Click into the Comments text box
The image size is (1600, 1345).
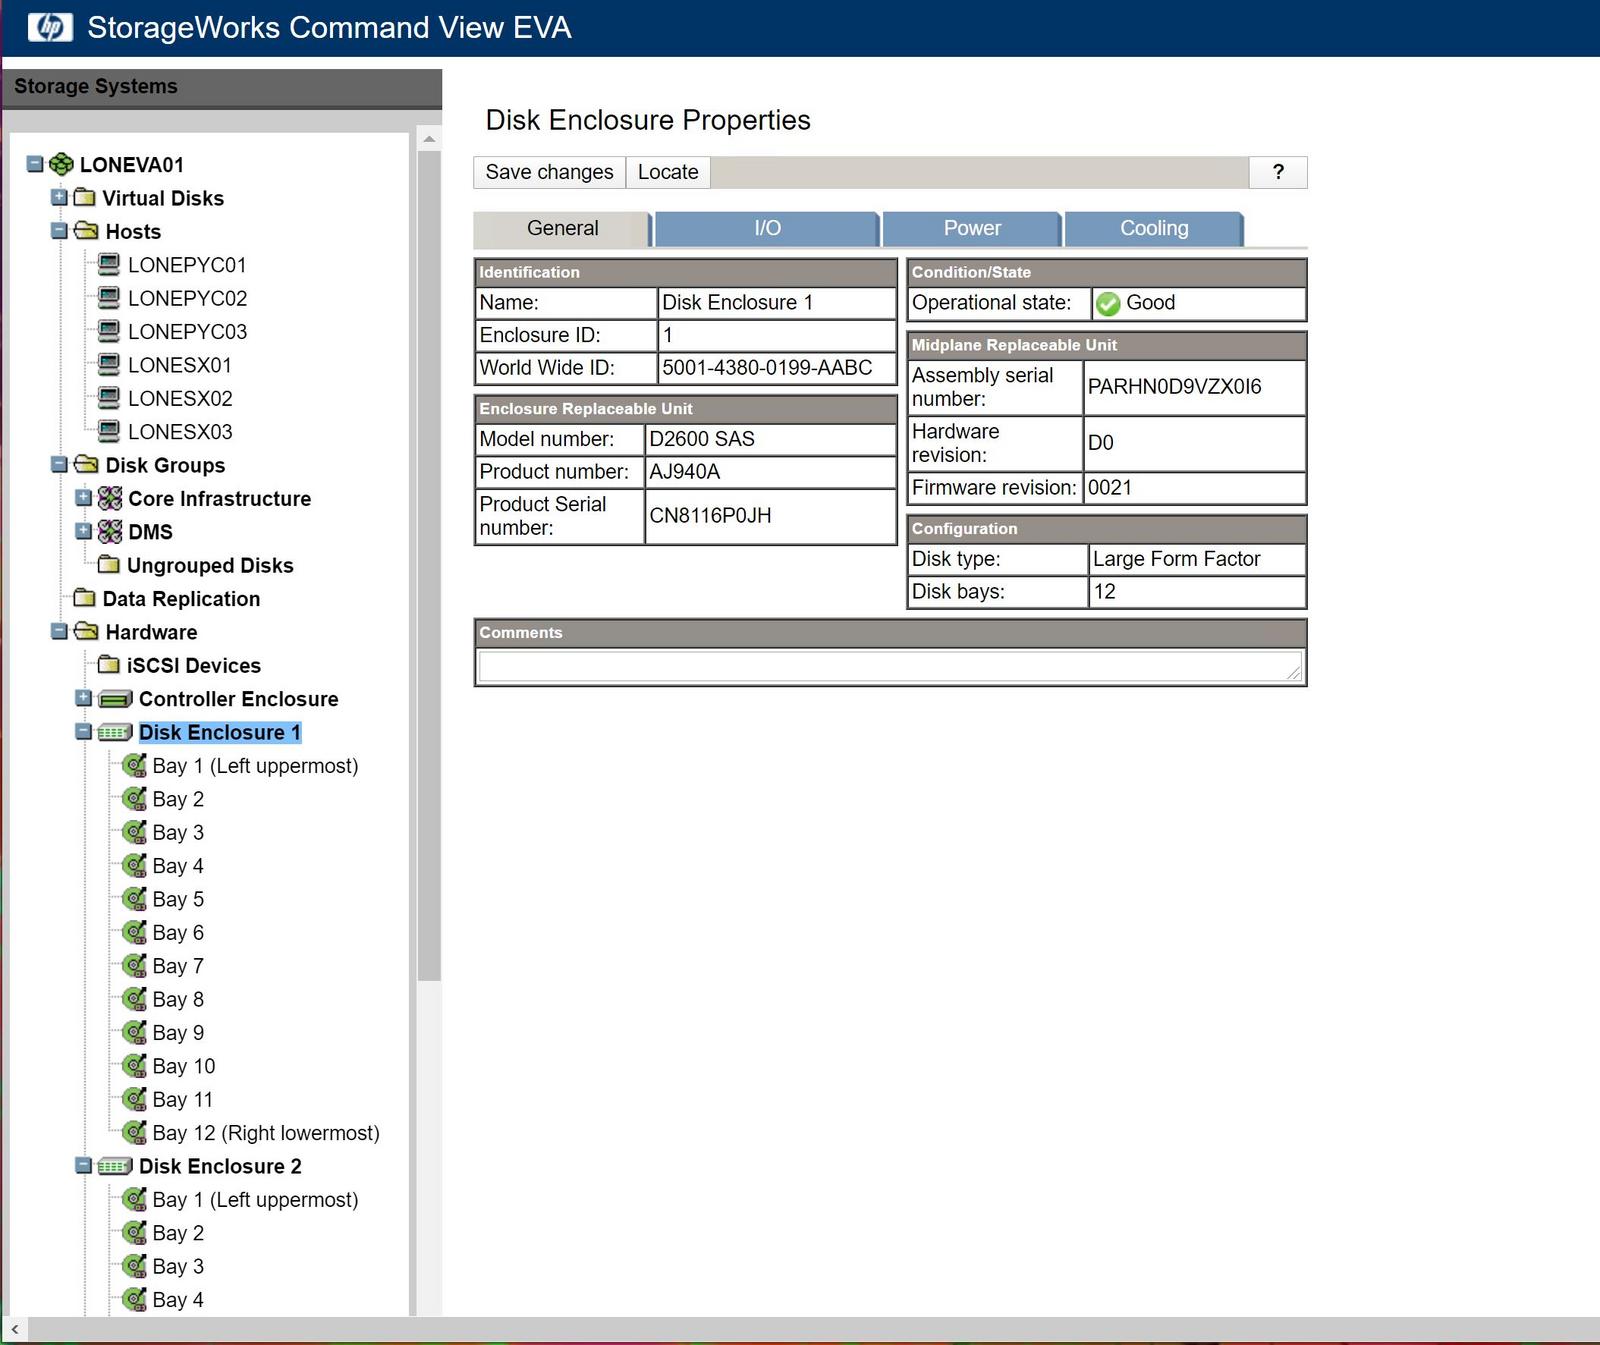point(890,667)
